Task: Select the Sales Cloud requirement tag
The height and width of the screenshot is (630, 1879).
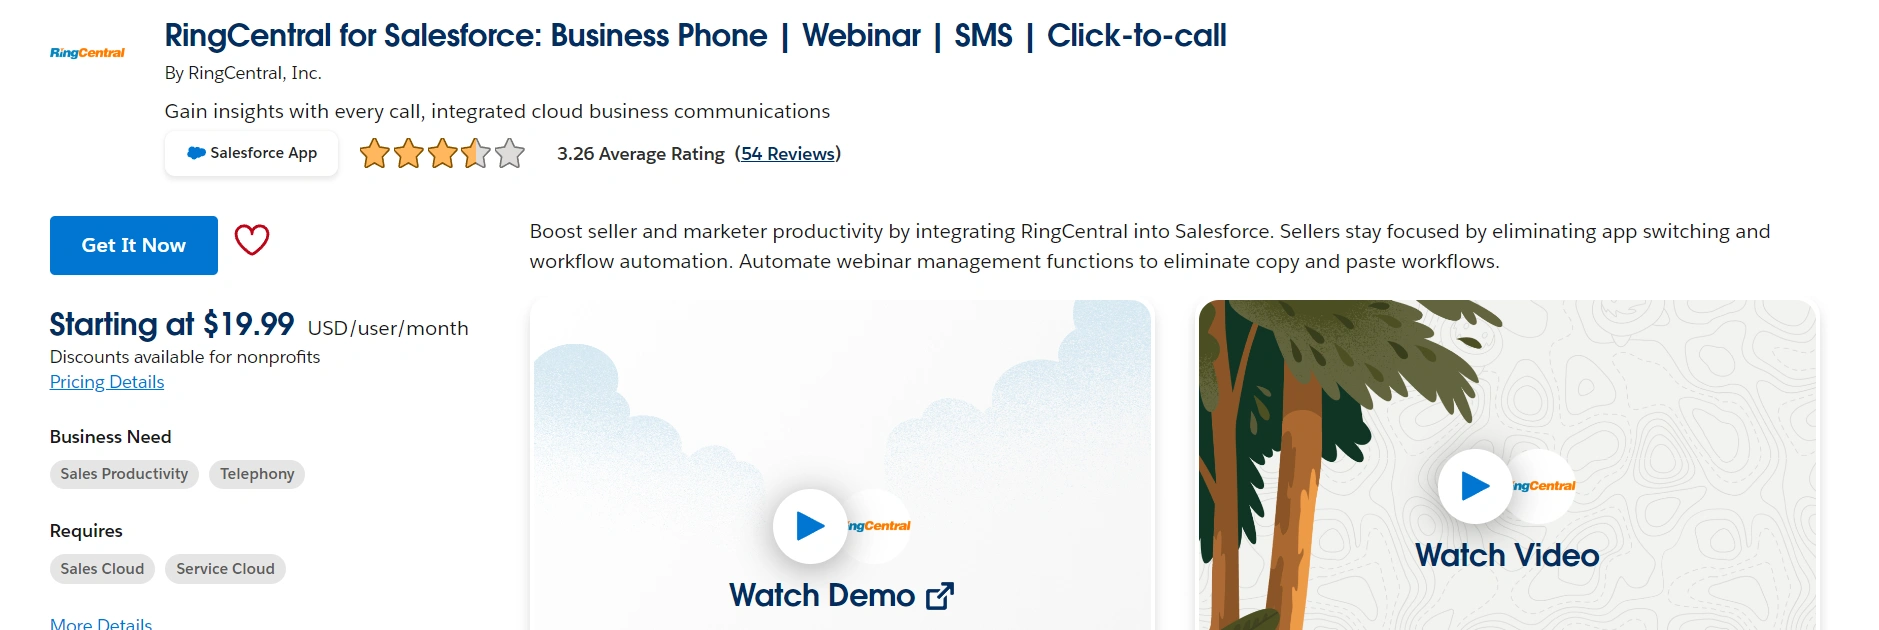Action: (102, 569)
